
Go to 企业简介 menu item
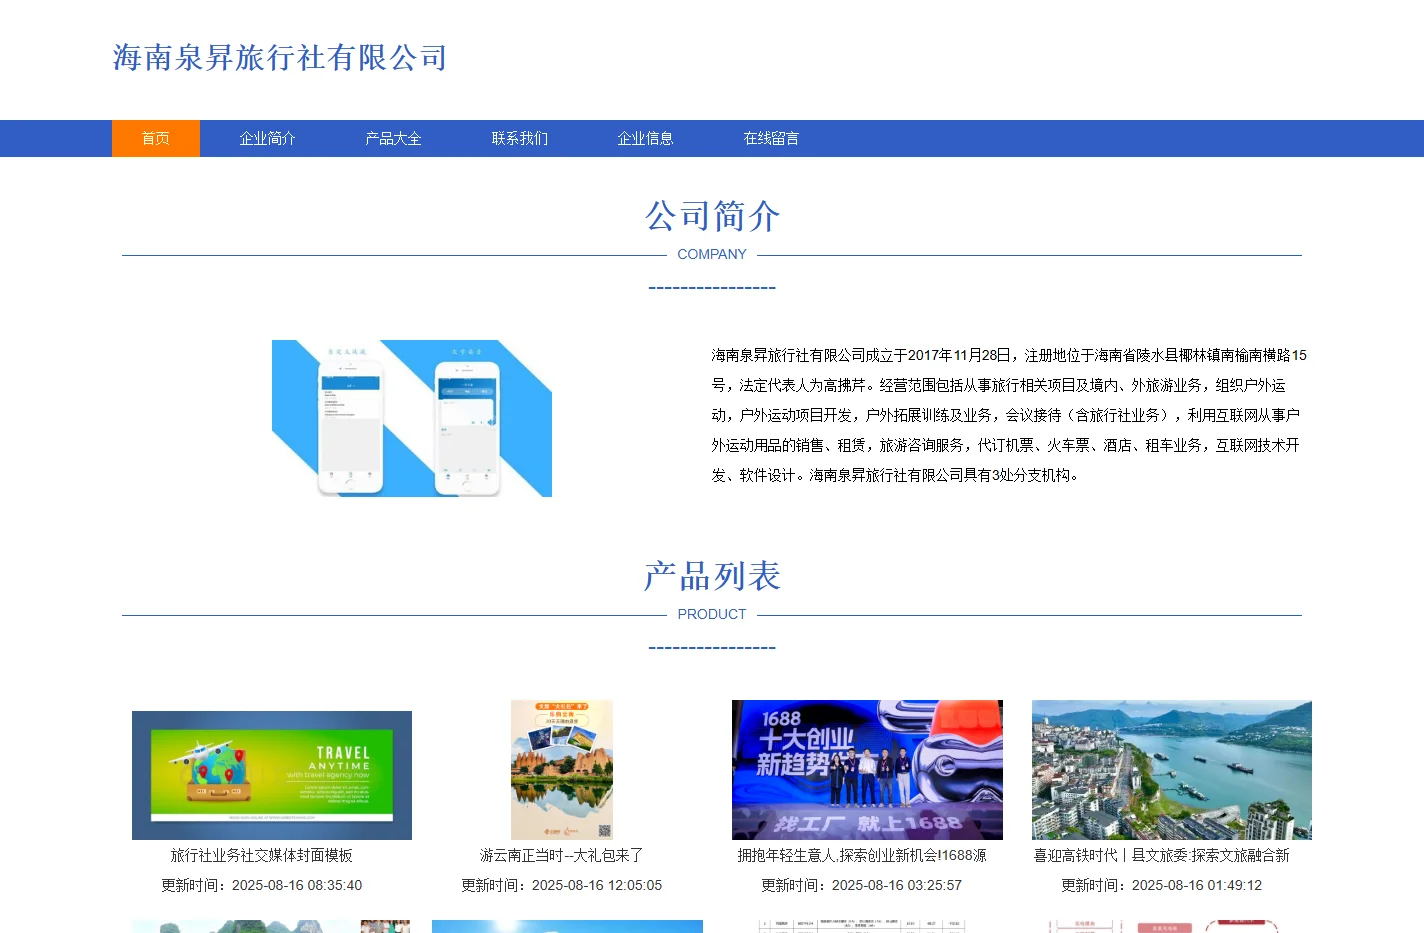pos(267,138)
